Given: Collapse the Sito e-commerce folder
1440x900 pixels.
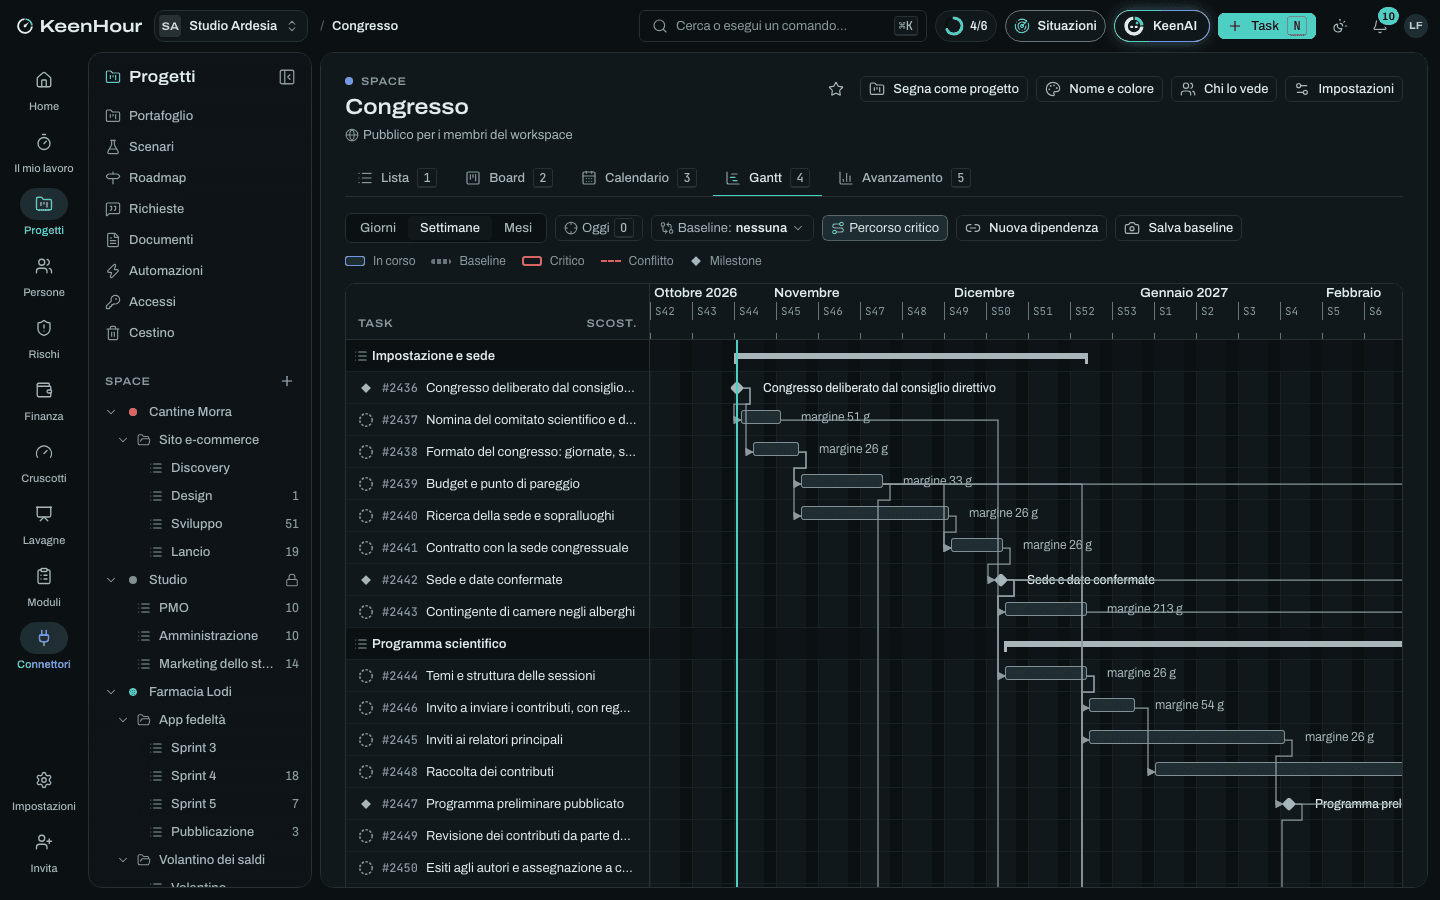Looking at the screenshot, I should coord(123,440).
